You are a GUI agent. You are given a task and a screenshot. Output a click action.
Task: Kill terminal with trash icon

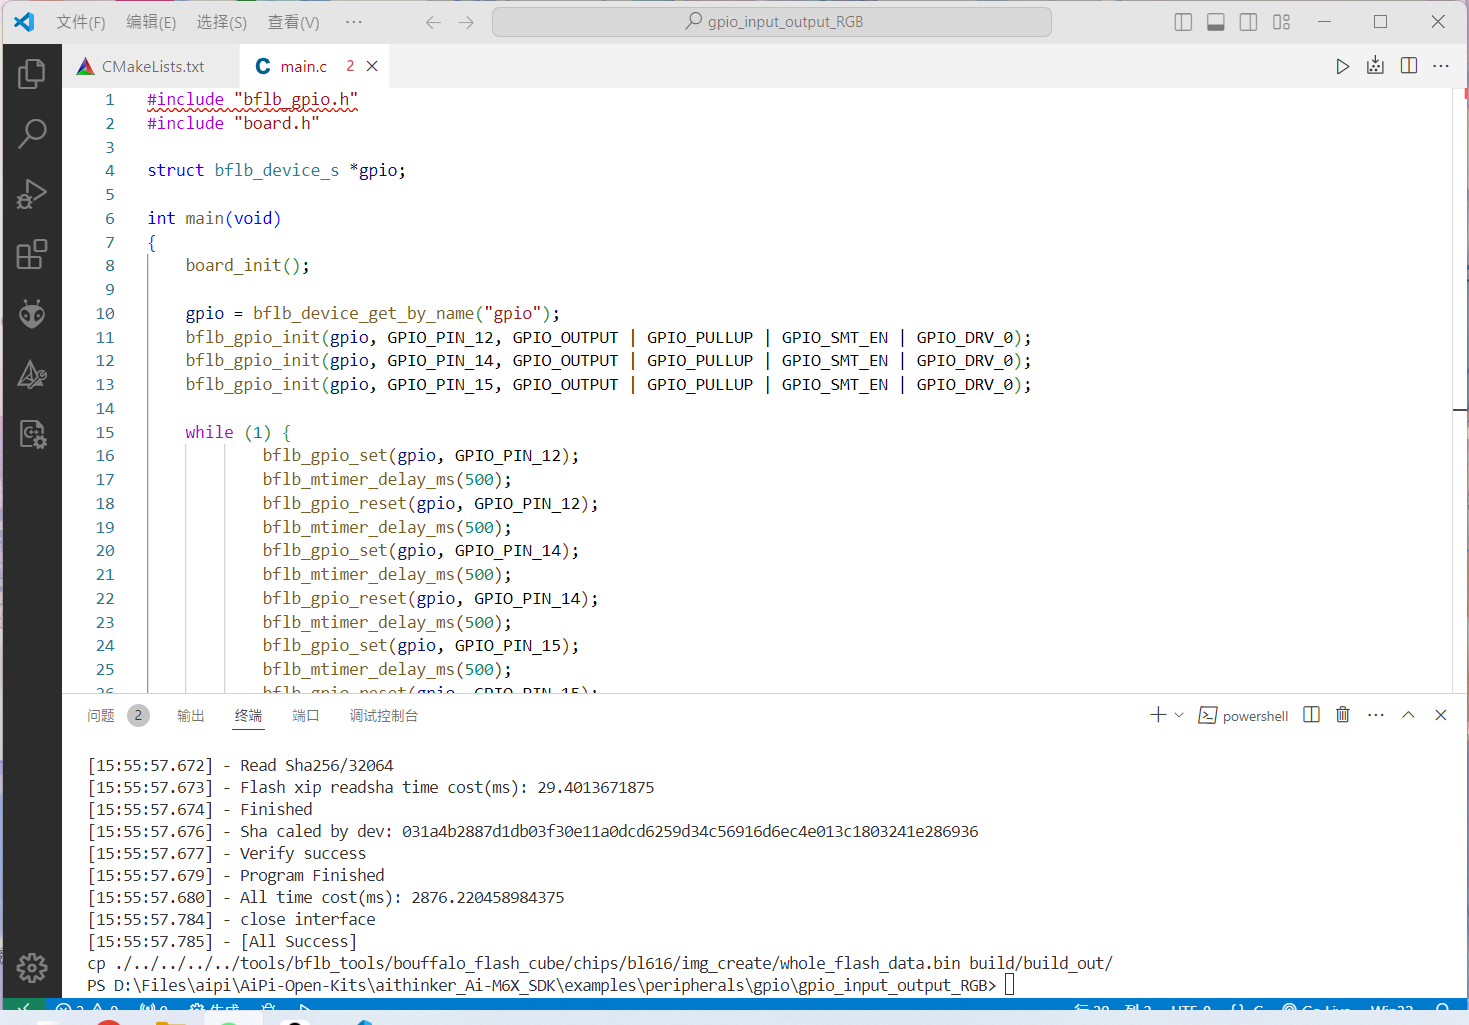click(1343, 715)
